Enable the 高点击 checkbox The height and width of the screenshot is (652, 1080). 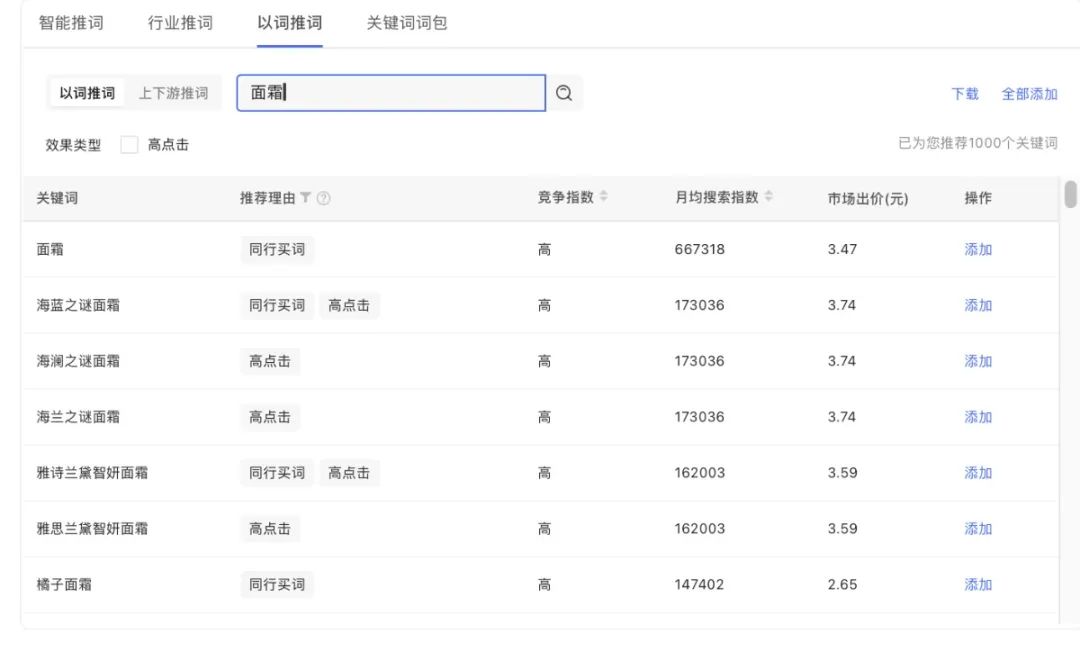pyautogui.click(x=129, y=145)
